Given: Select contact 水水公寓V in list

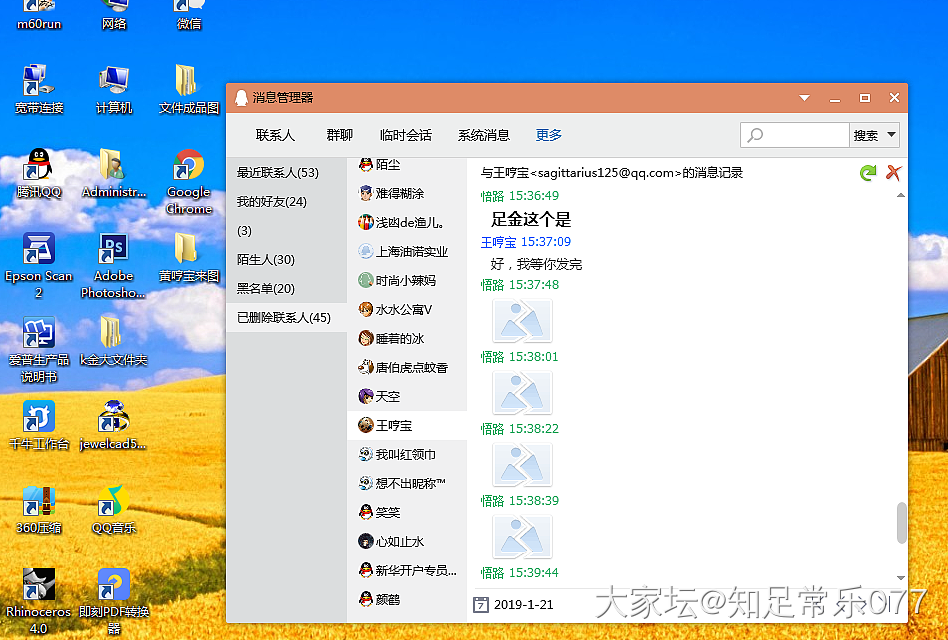Looking at the screenshot, I should click(x=403, y=310).
